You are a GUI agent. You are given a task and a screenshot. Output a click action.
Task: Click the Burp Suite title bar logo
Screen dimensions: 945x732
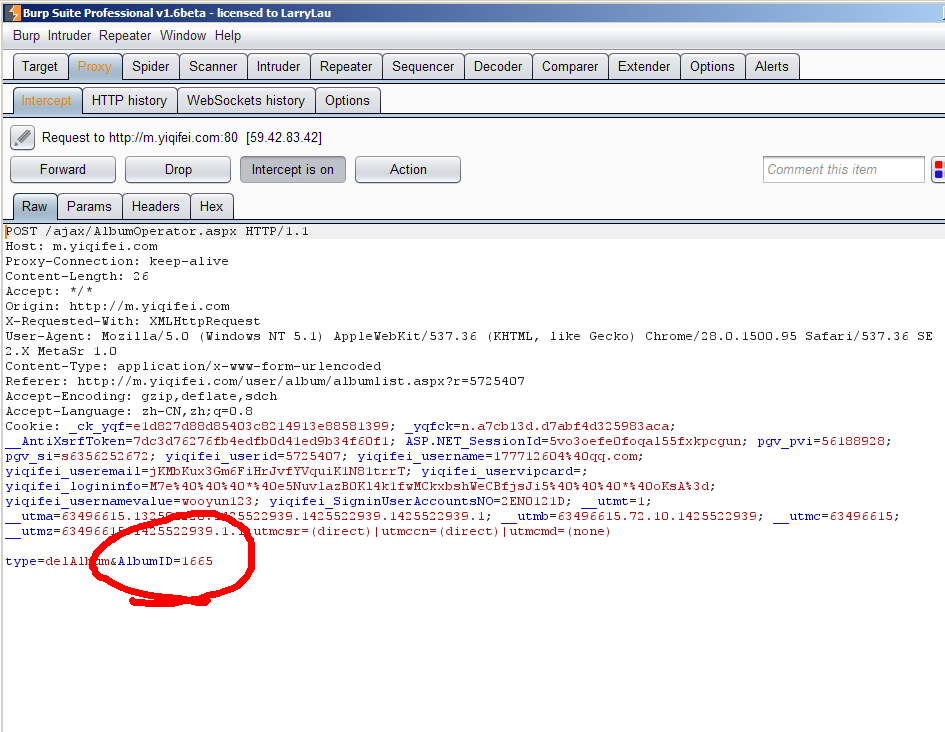point(14,12)
